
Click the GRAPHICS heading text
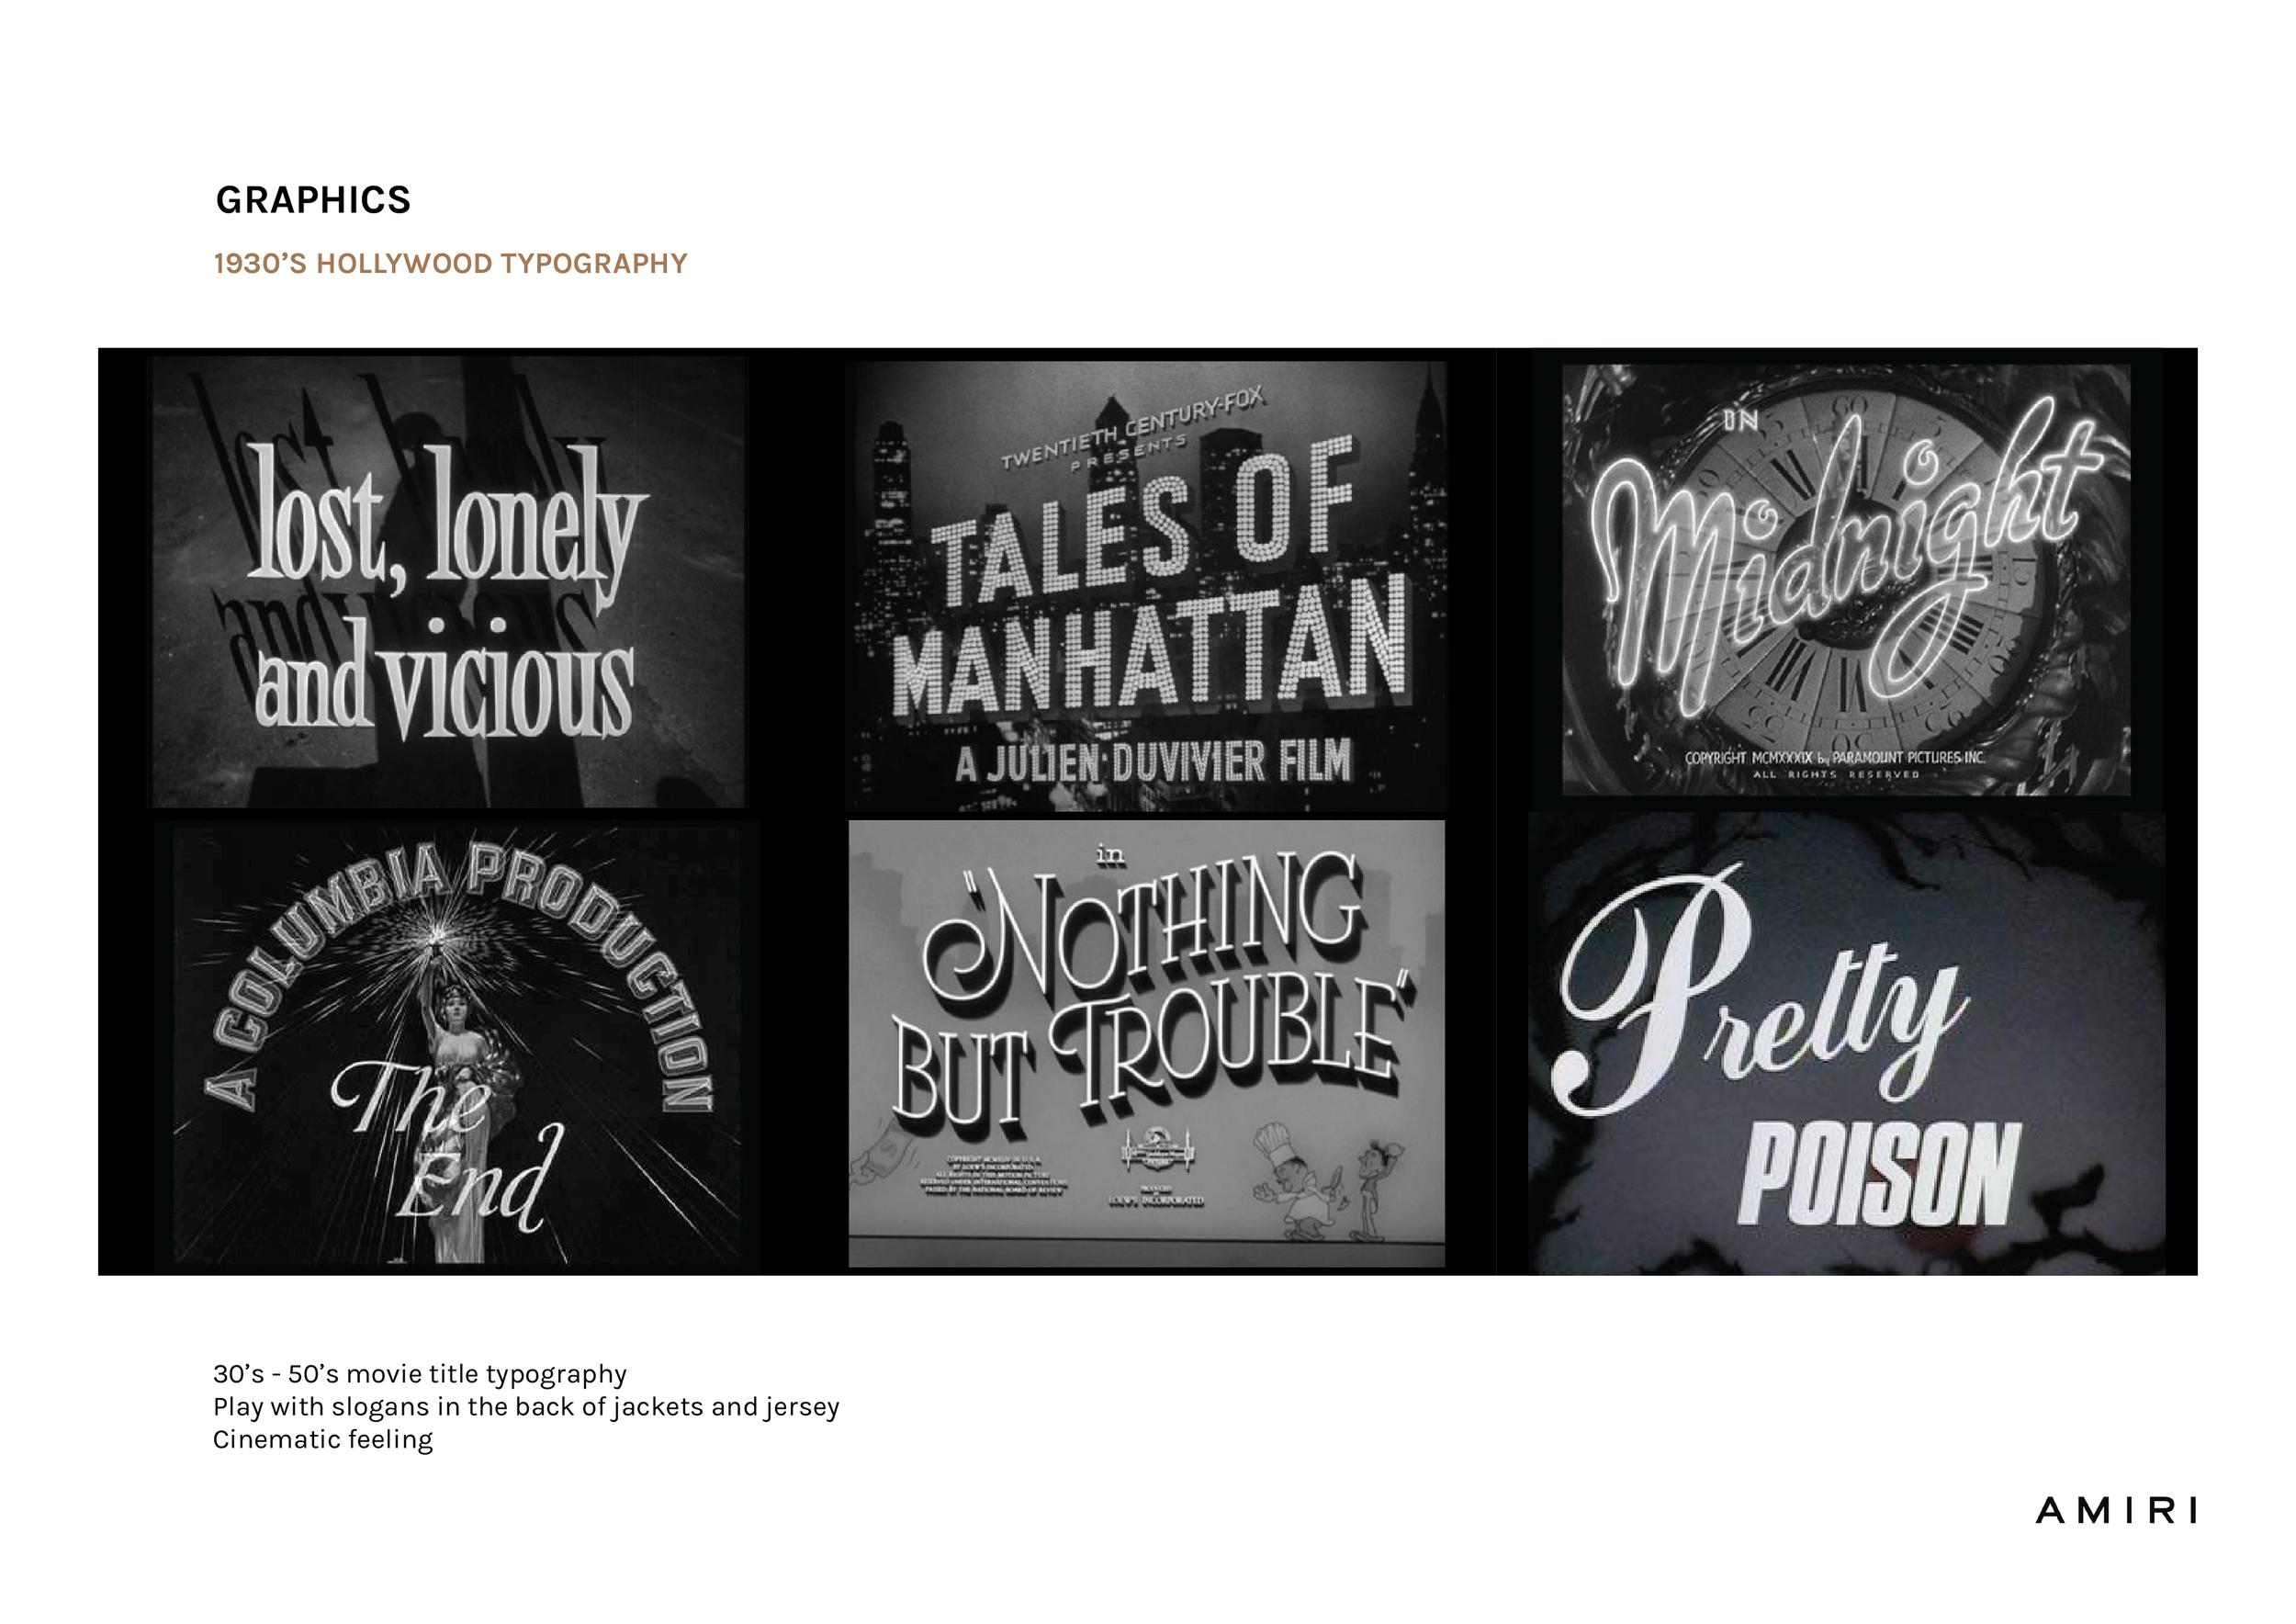pos(313,200)
